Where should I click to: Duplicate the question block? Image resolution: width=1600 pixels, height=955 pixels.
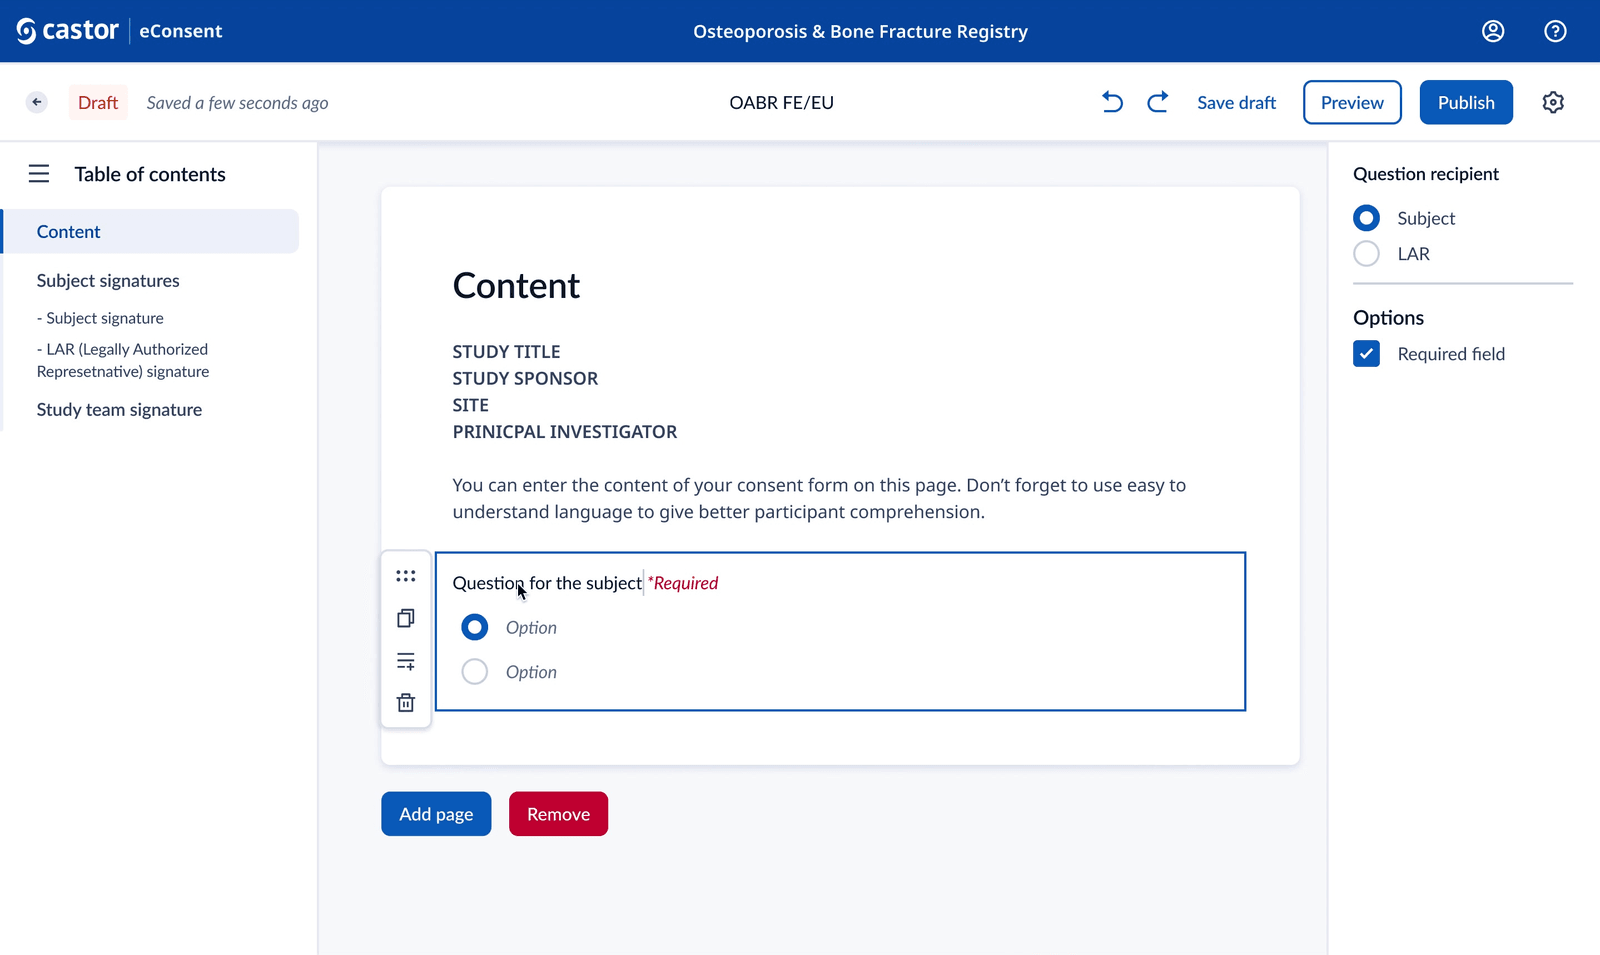(x=406, y=618)
